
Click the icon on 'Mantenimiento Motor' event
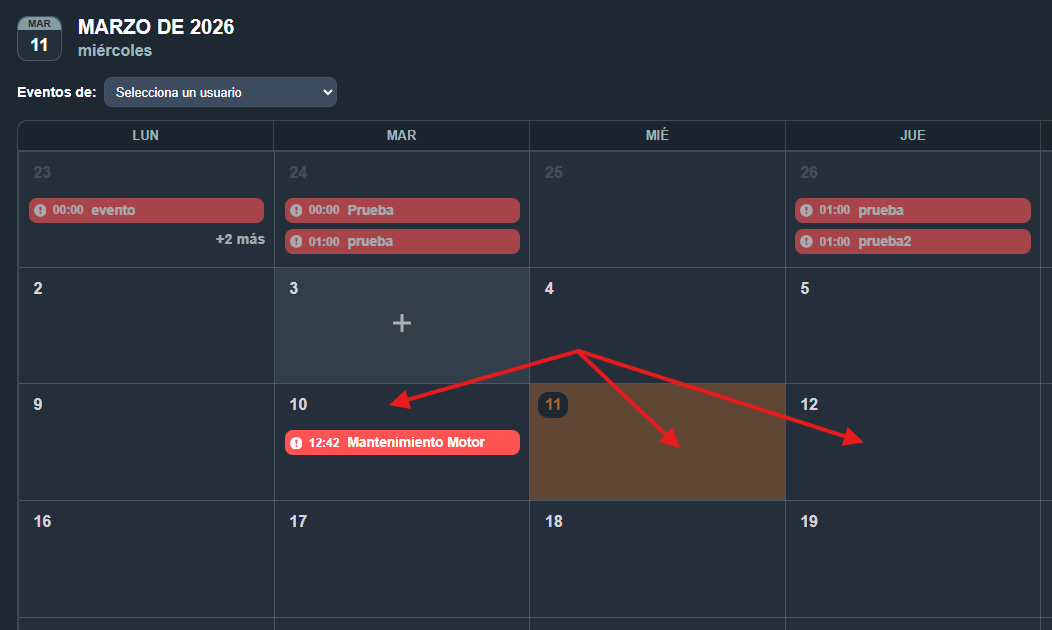(296, 442)
